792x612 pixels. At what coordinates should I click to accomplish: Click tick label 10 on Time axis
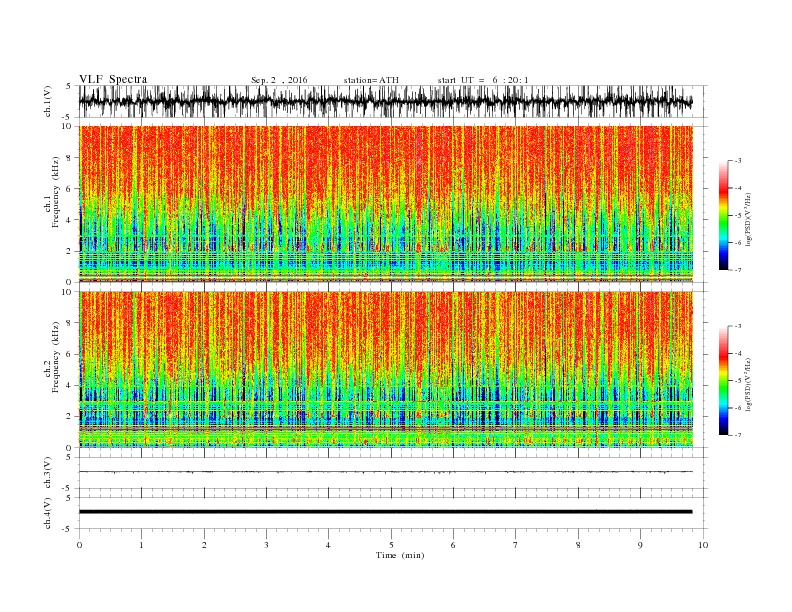(x=703, y=545)
